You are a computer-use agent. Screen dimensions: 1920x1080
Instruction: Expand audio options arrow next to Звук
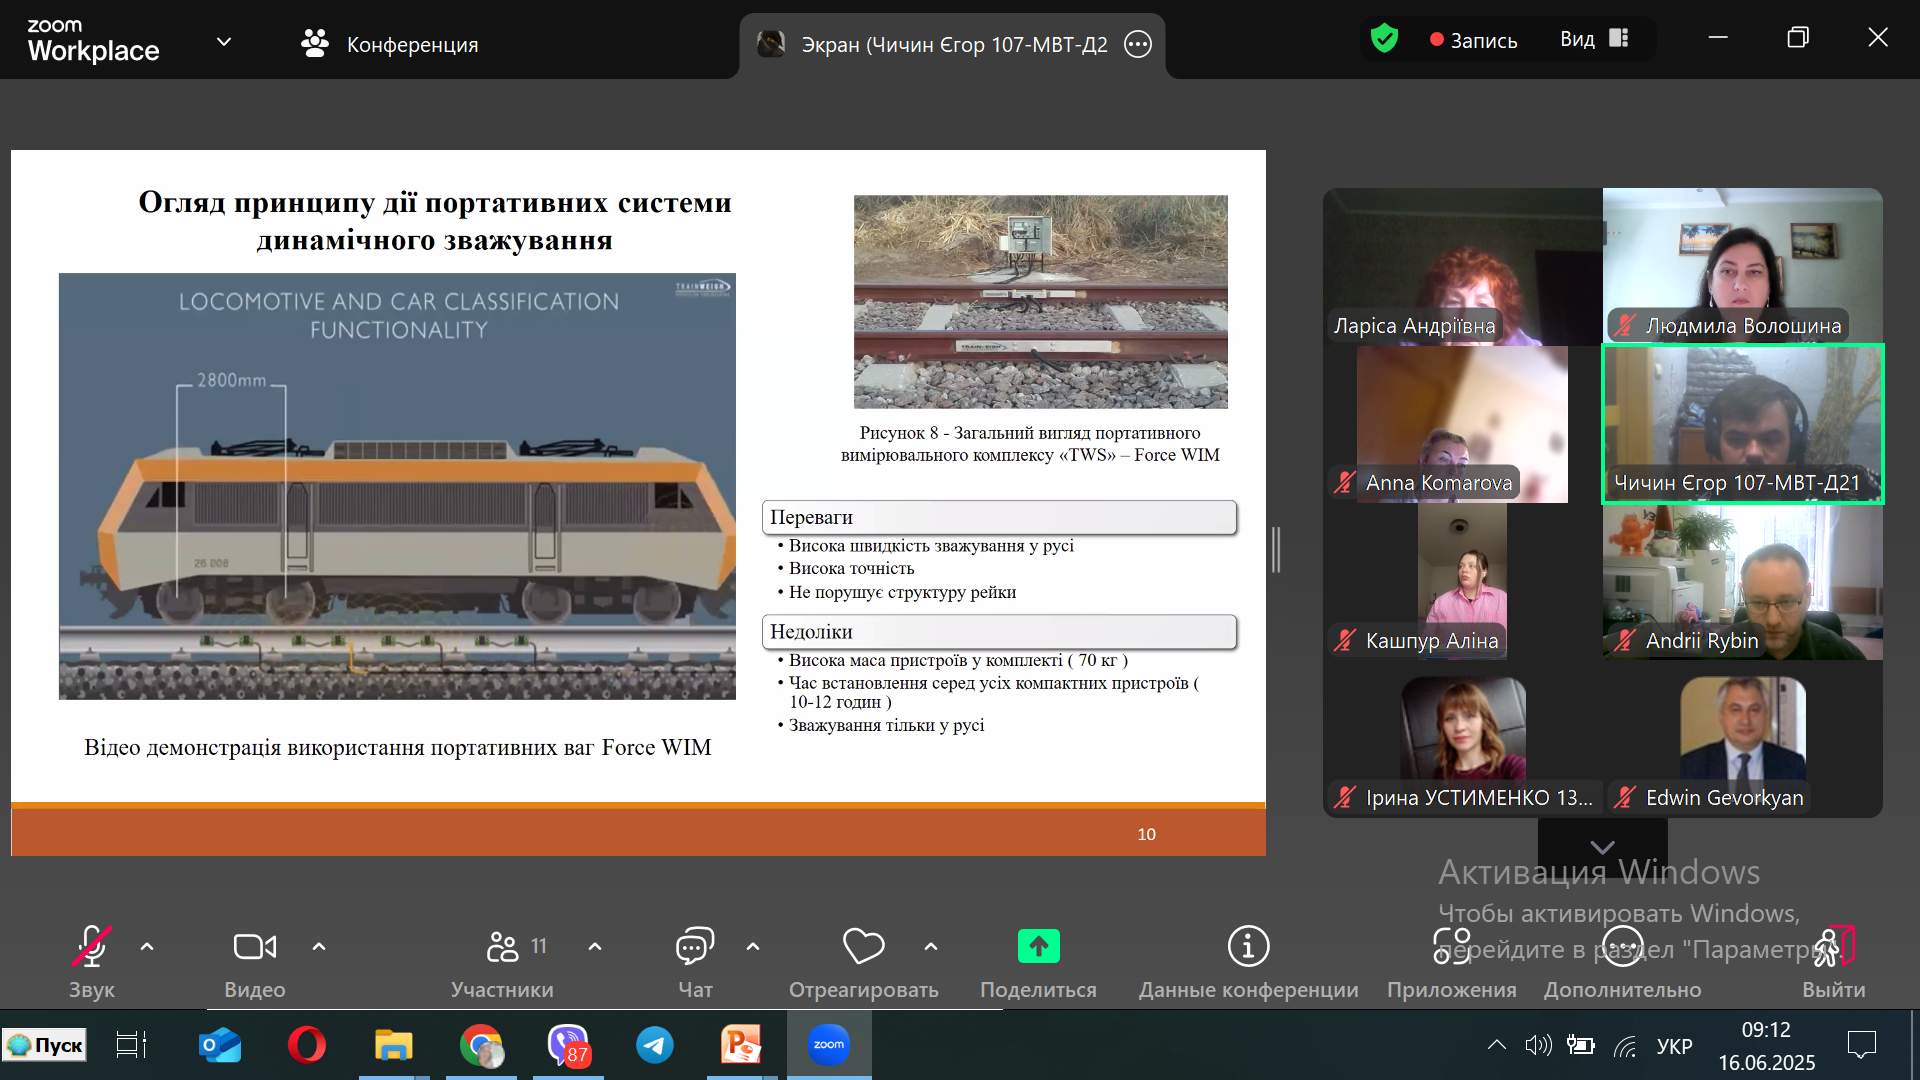tap(147, 946)
